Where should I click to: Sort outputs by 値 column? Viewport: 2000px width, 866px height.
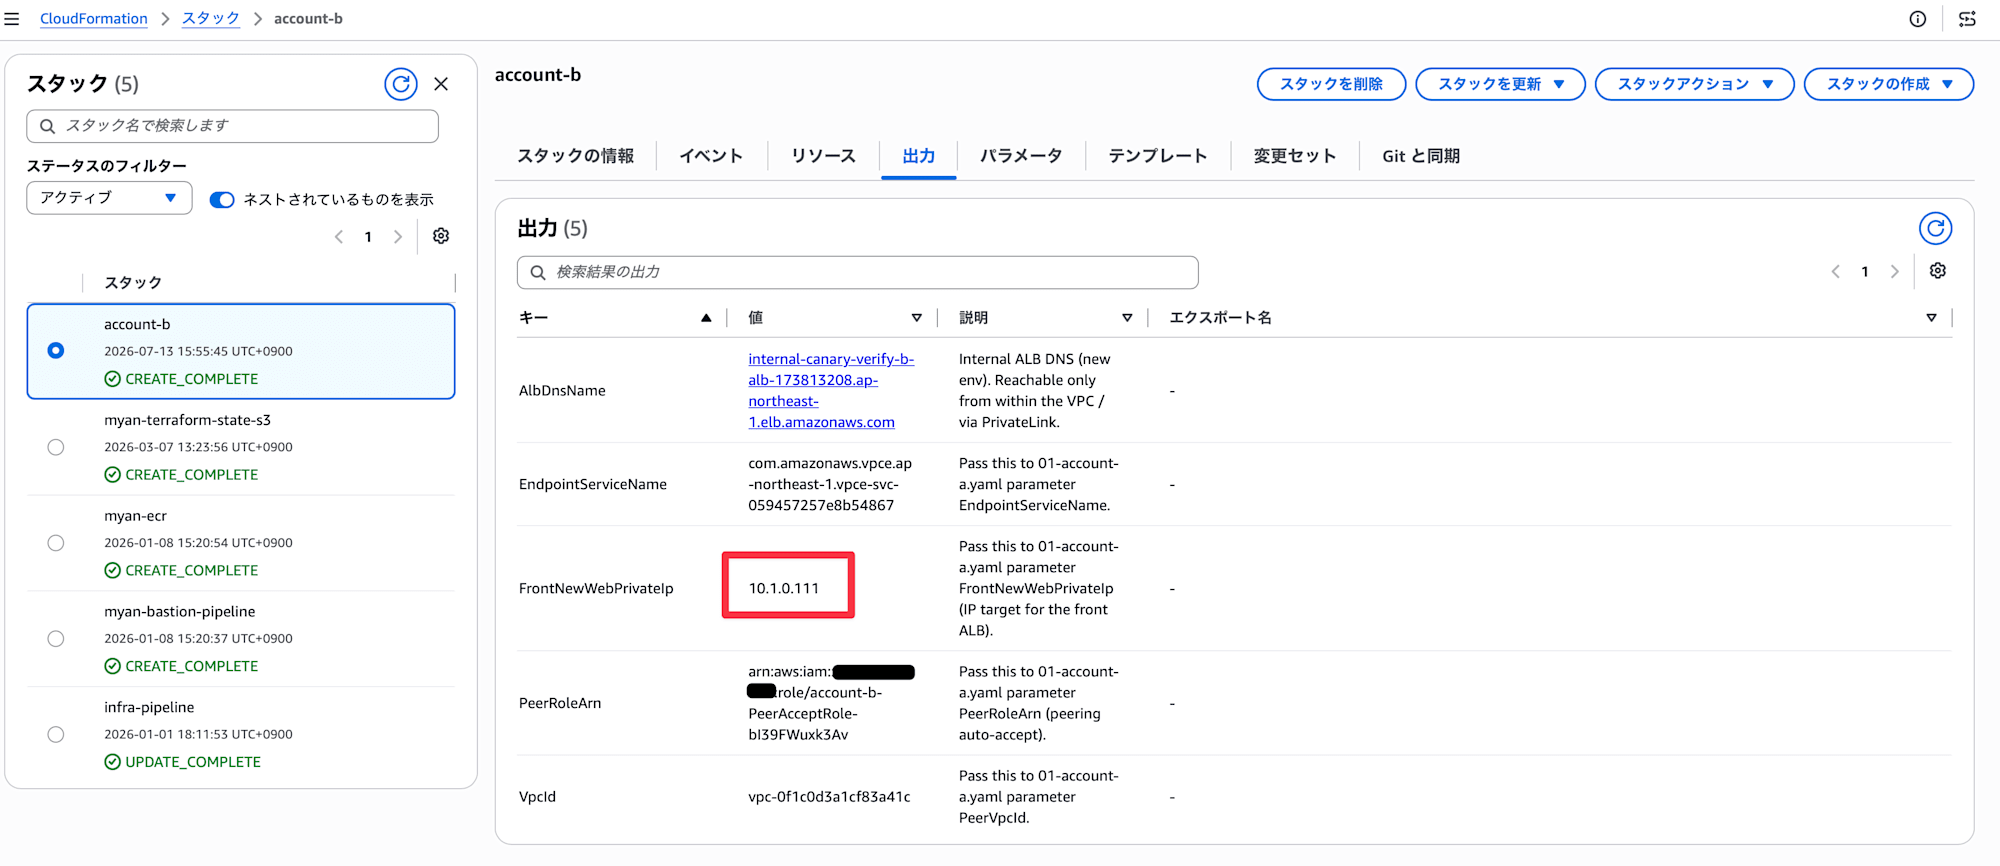click(916, 318)
